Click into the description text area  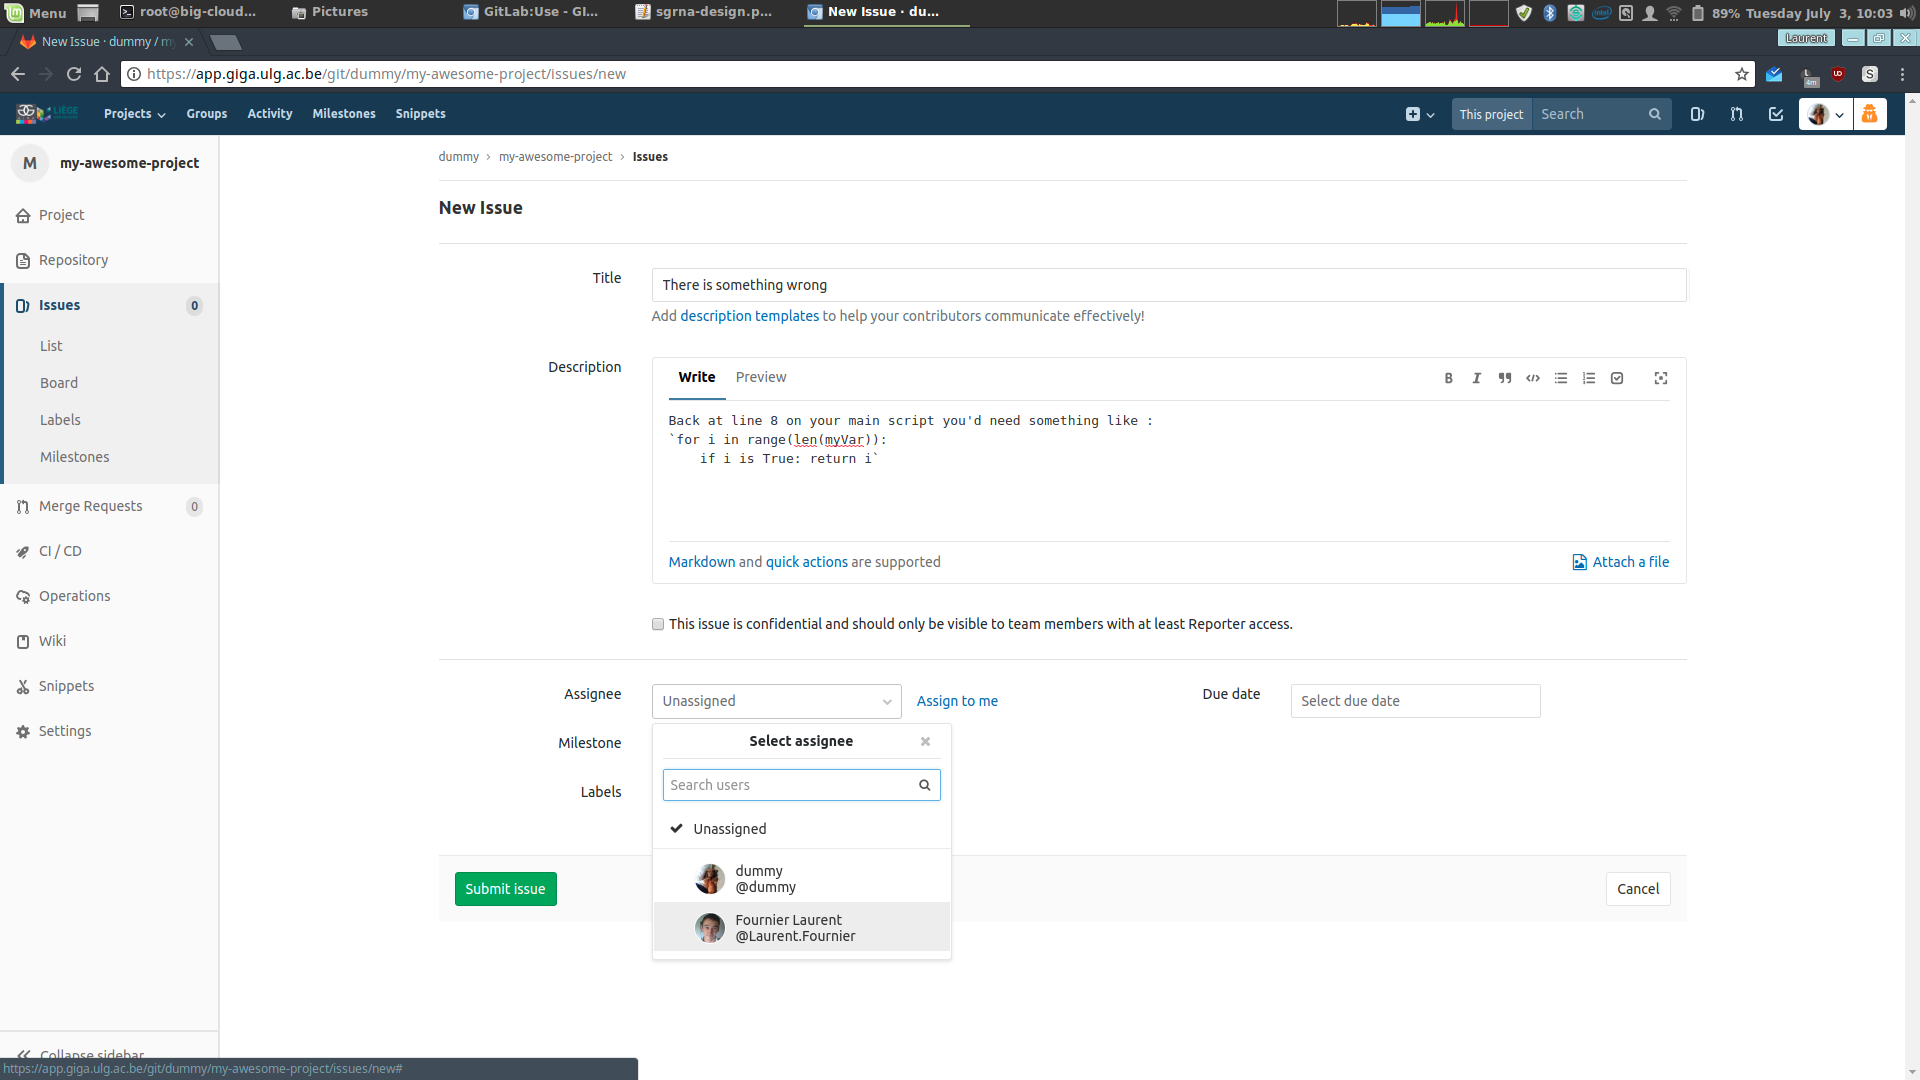coord(1169,470)
